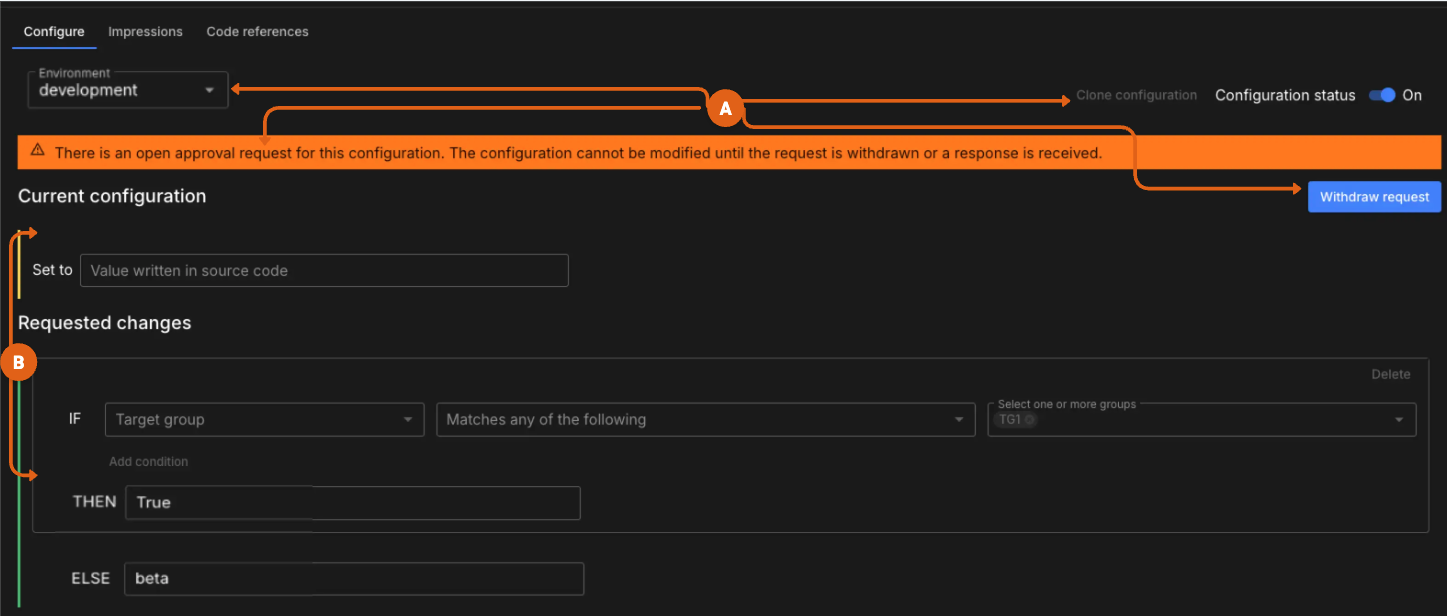Remove the TG1 group chip with its x icon
This screenshot has width=1447, height=616.
(1031, 420)
